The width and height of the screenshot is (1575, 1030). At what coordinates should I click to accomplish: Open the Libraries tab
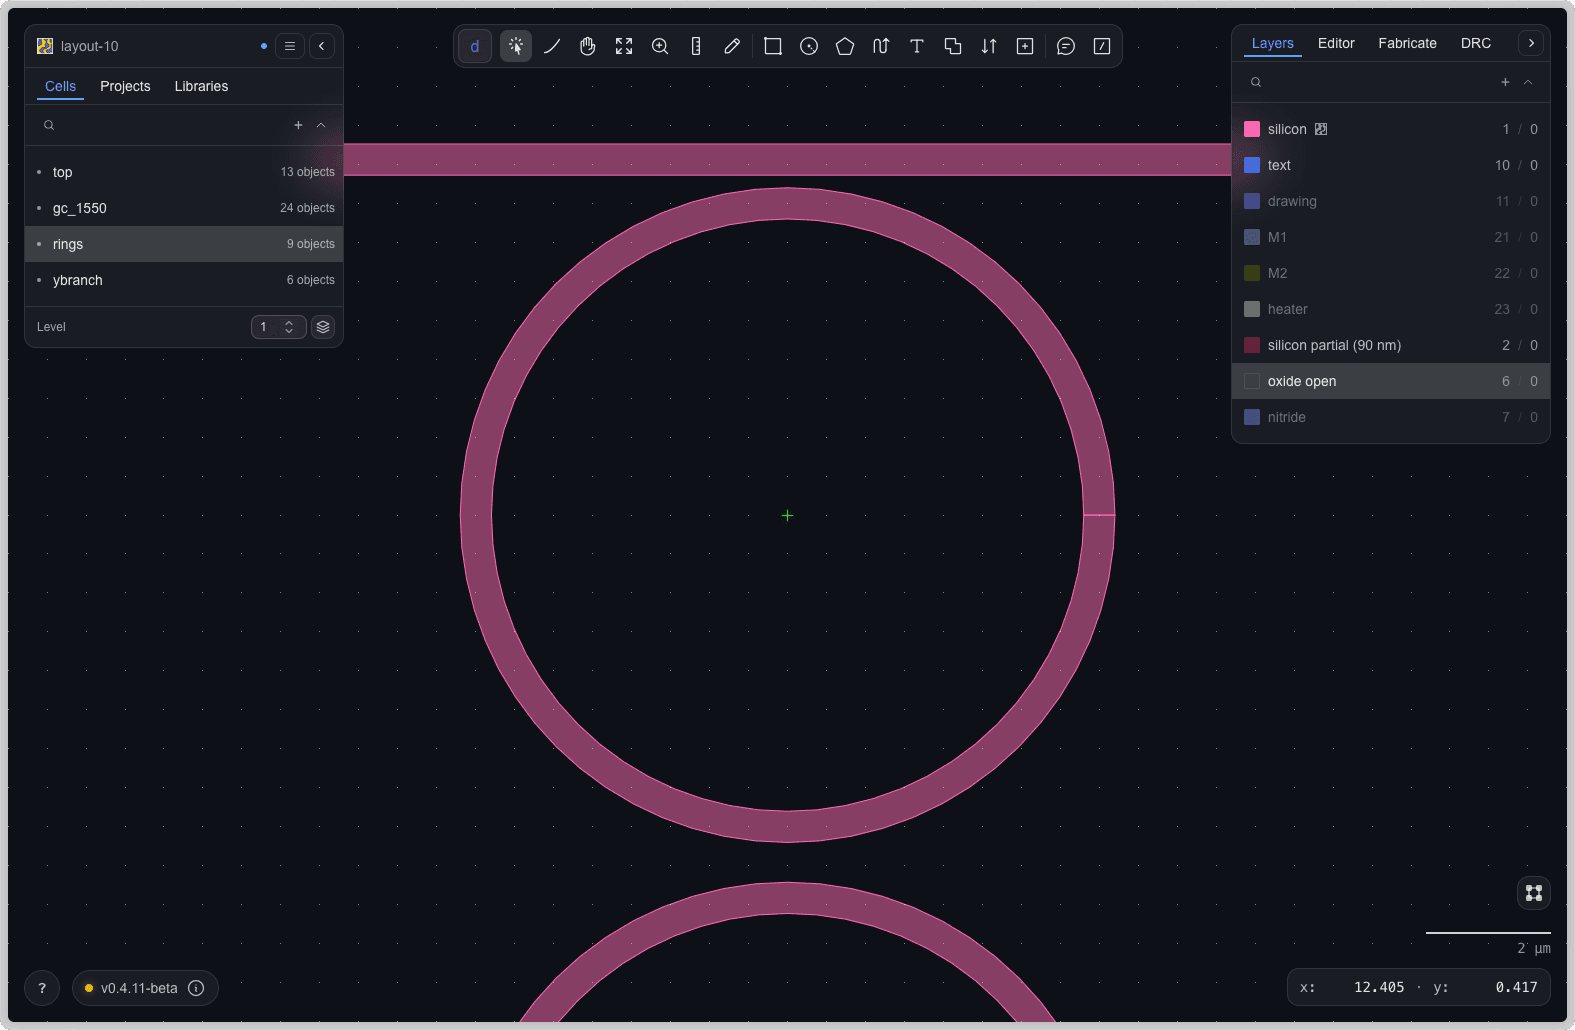pos(201,86)
